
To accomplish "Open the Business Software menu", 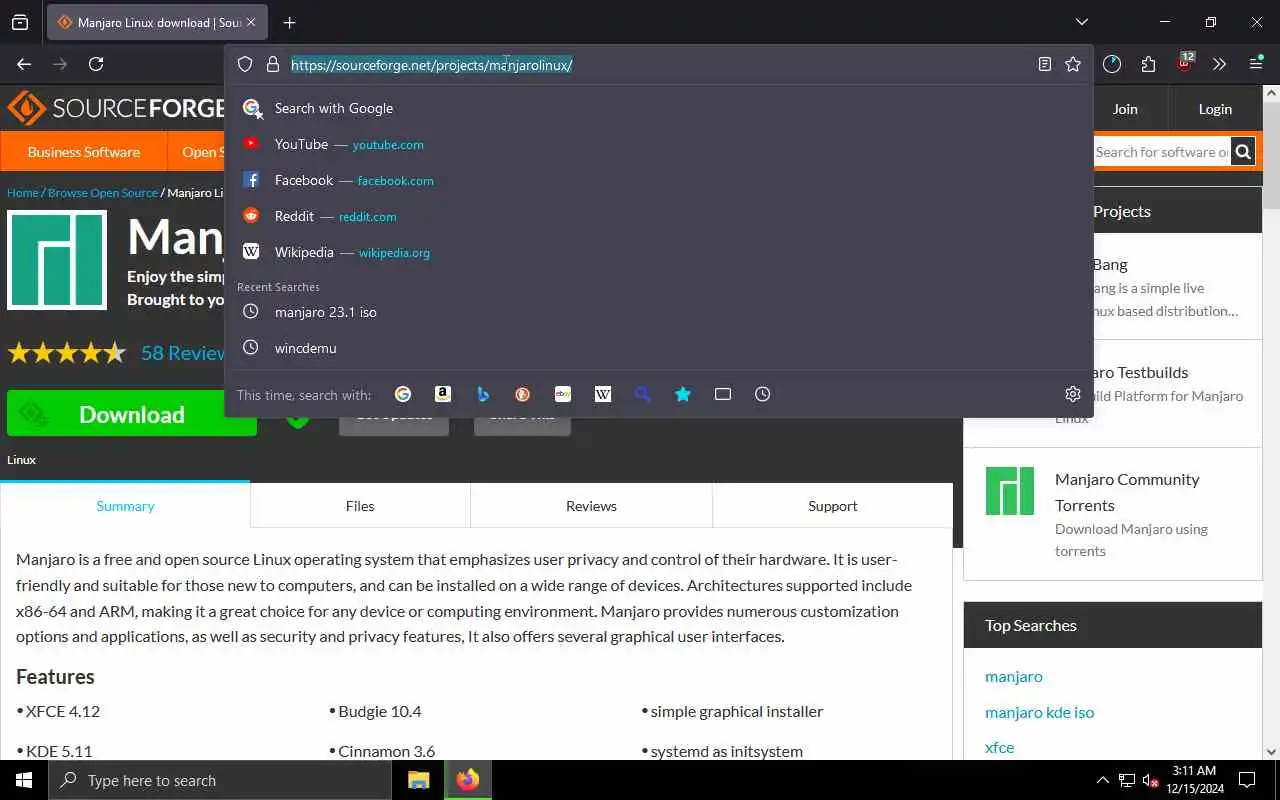I will coord(84,152).
